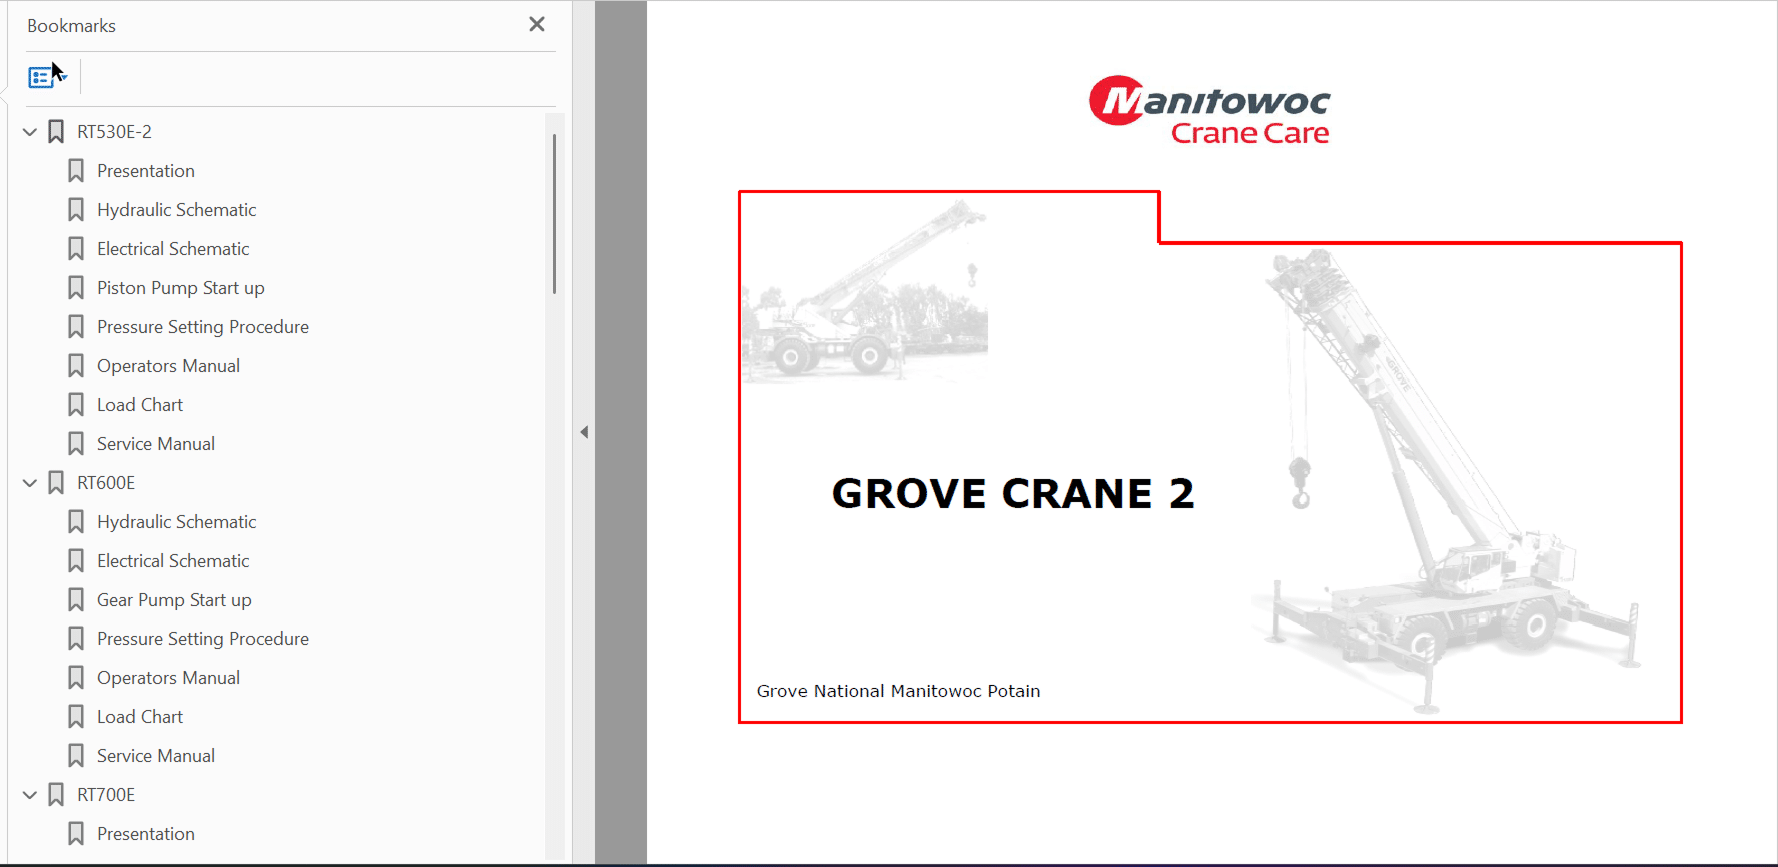Click bookmark icon beside RT530E-2 Hydraulic Schematic

point(76,210)
